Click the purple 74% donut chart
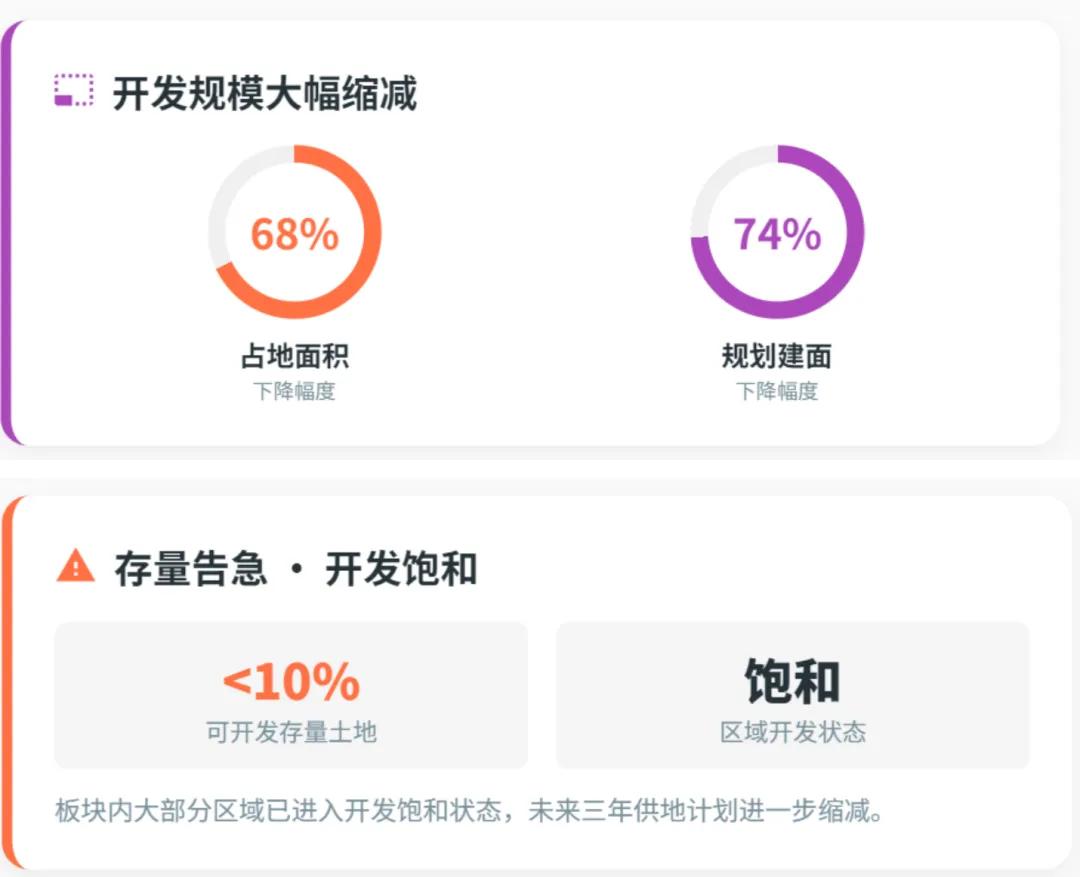The width and height of the screenshot is (1080, 877). pos(778,231)
